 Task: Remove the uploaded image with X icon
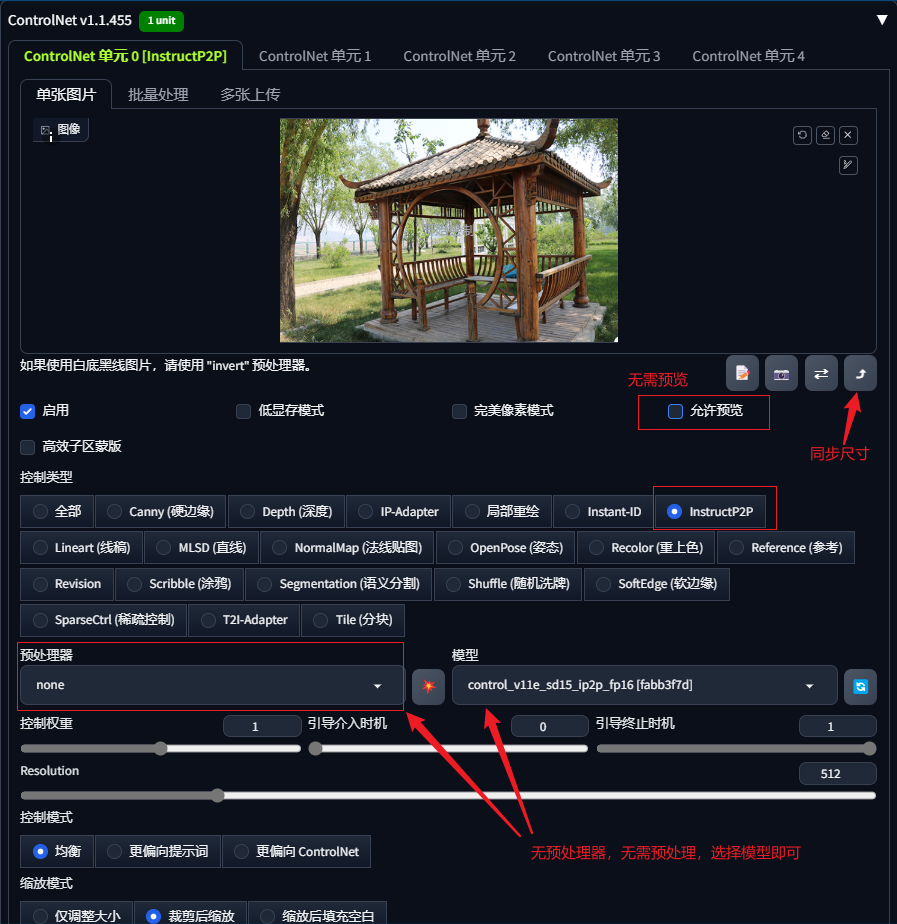pos(848,135)
